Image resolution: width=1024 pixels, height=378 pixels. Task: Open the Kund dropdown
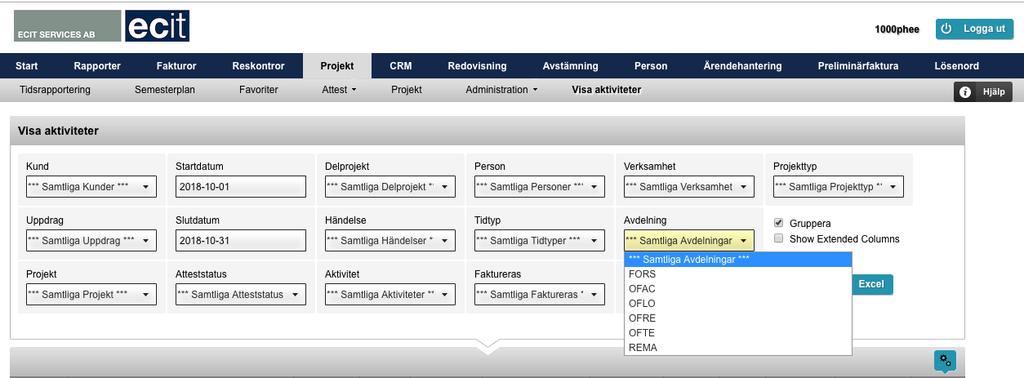[91, 187]
